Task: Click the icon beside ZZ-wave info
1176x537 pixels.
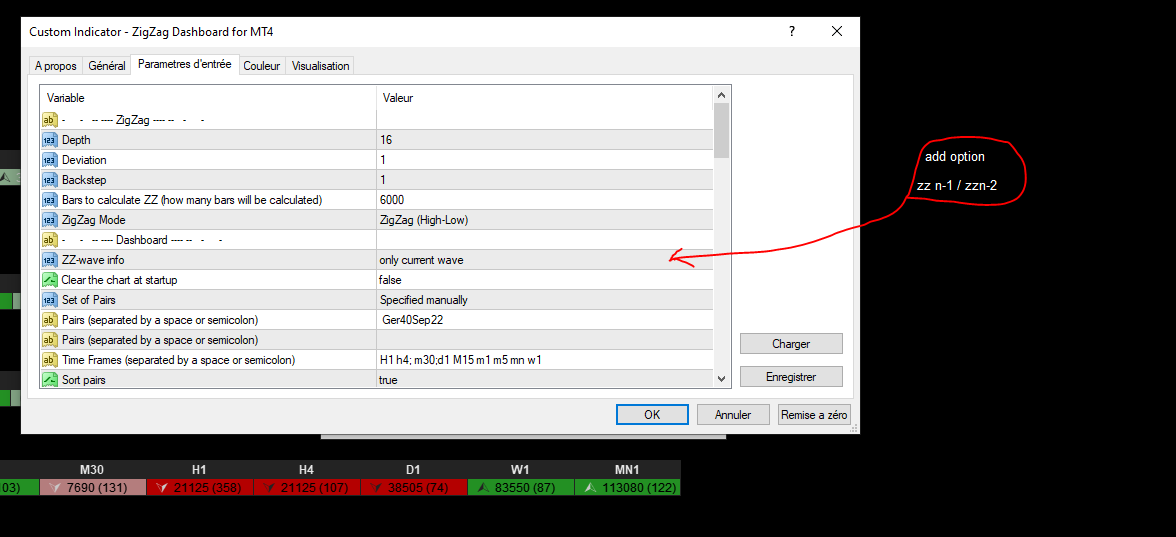Action: click(x=50, y=260)
